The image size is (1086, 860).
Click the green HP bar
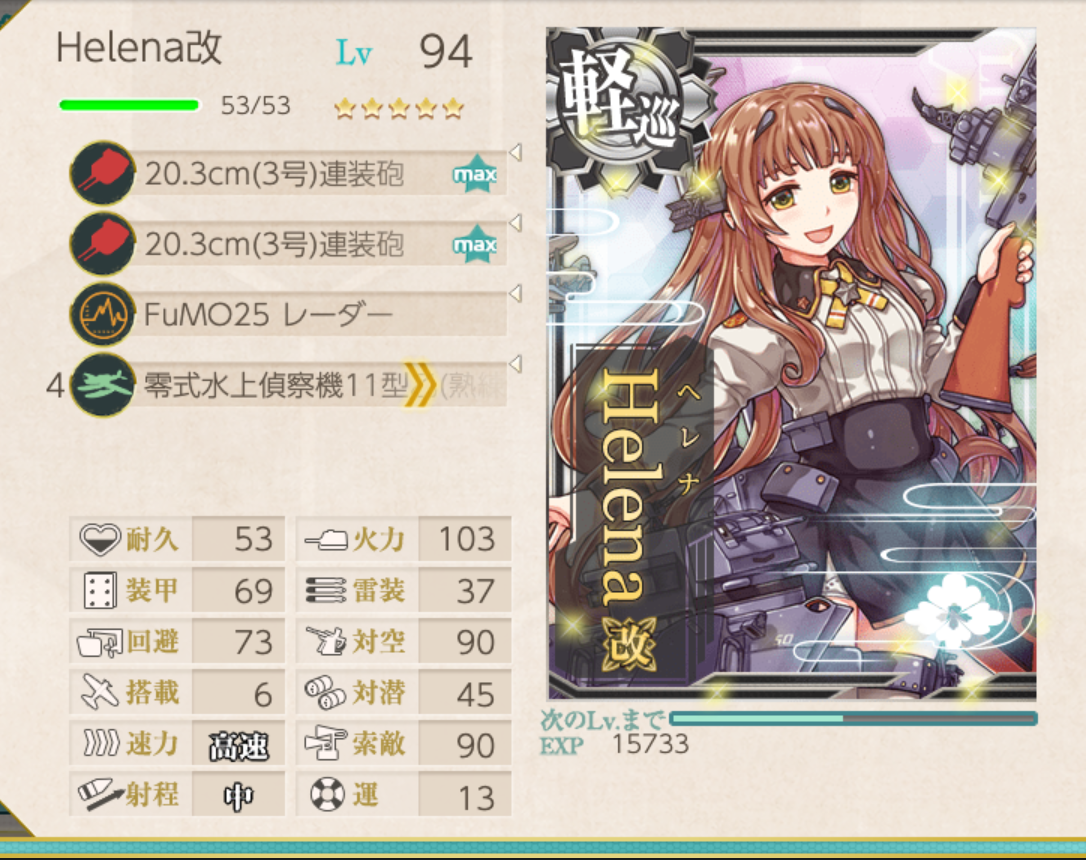click(x=130, y=105)
